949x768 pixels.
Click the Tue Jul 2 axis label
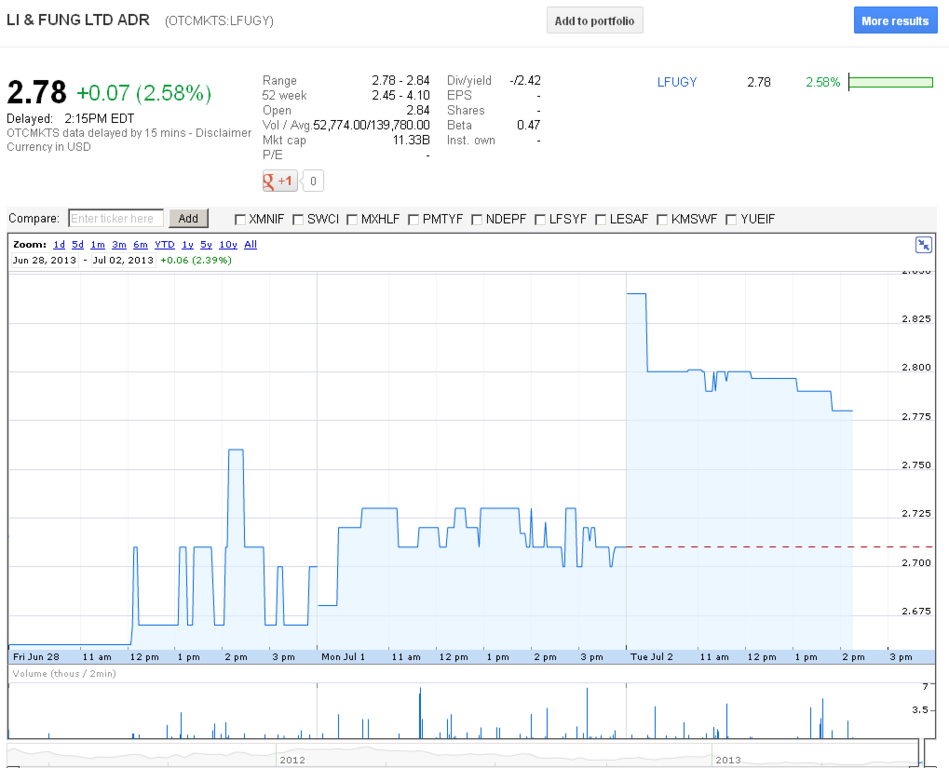651,657
